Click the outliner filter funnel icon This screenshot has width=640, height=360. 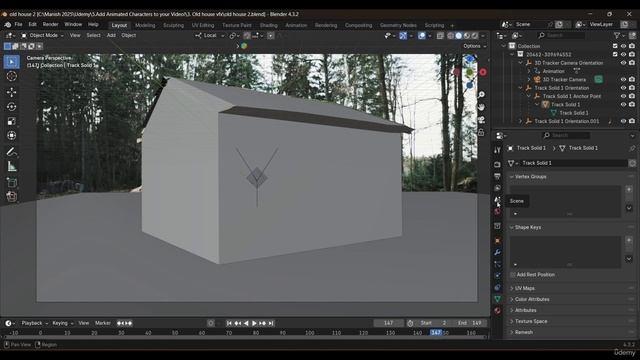617,36
